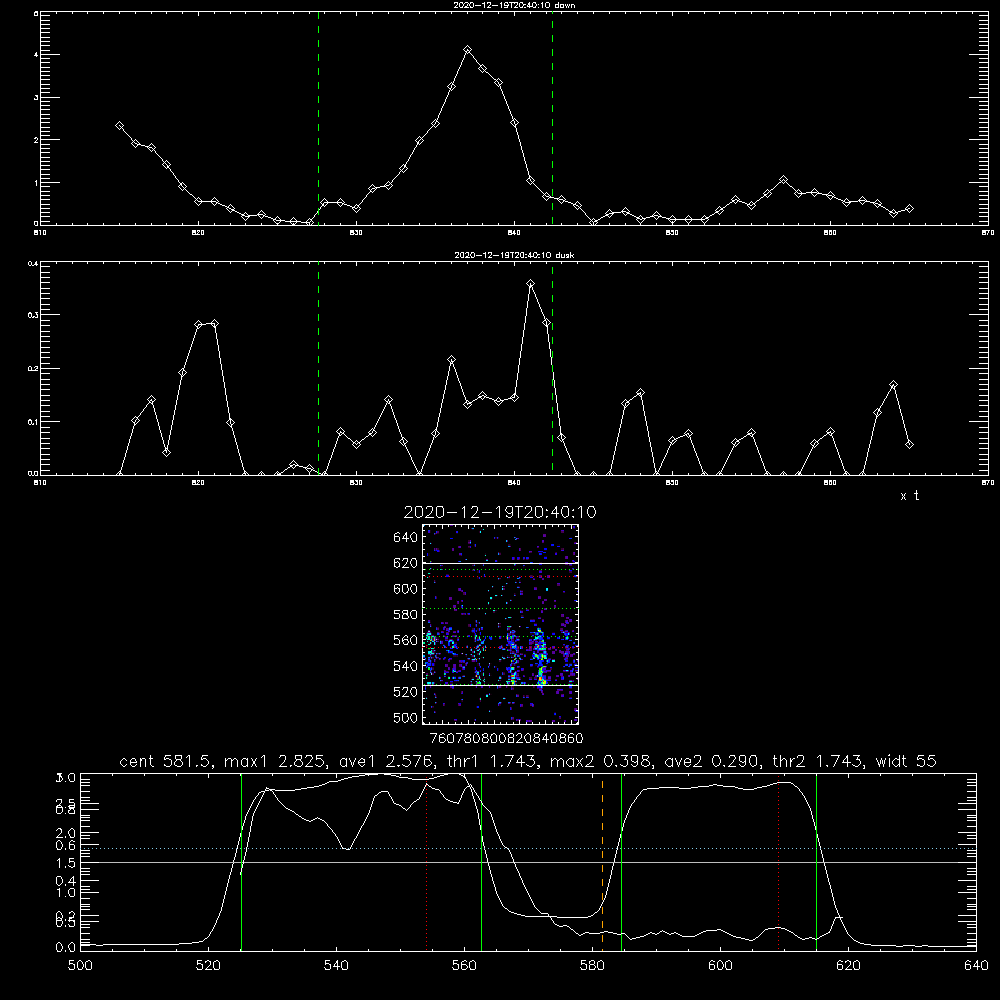
Task: Click left green dashed line in dawn plot
Action: 318,118
